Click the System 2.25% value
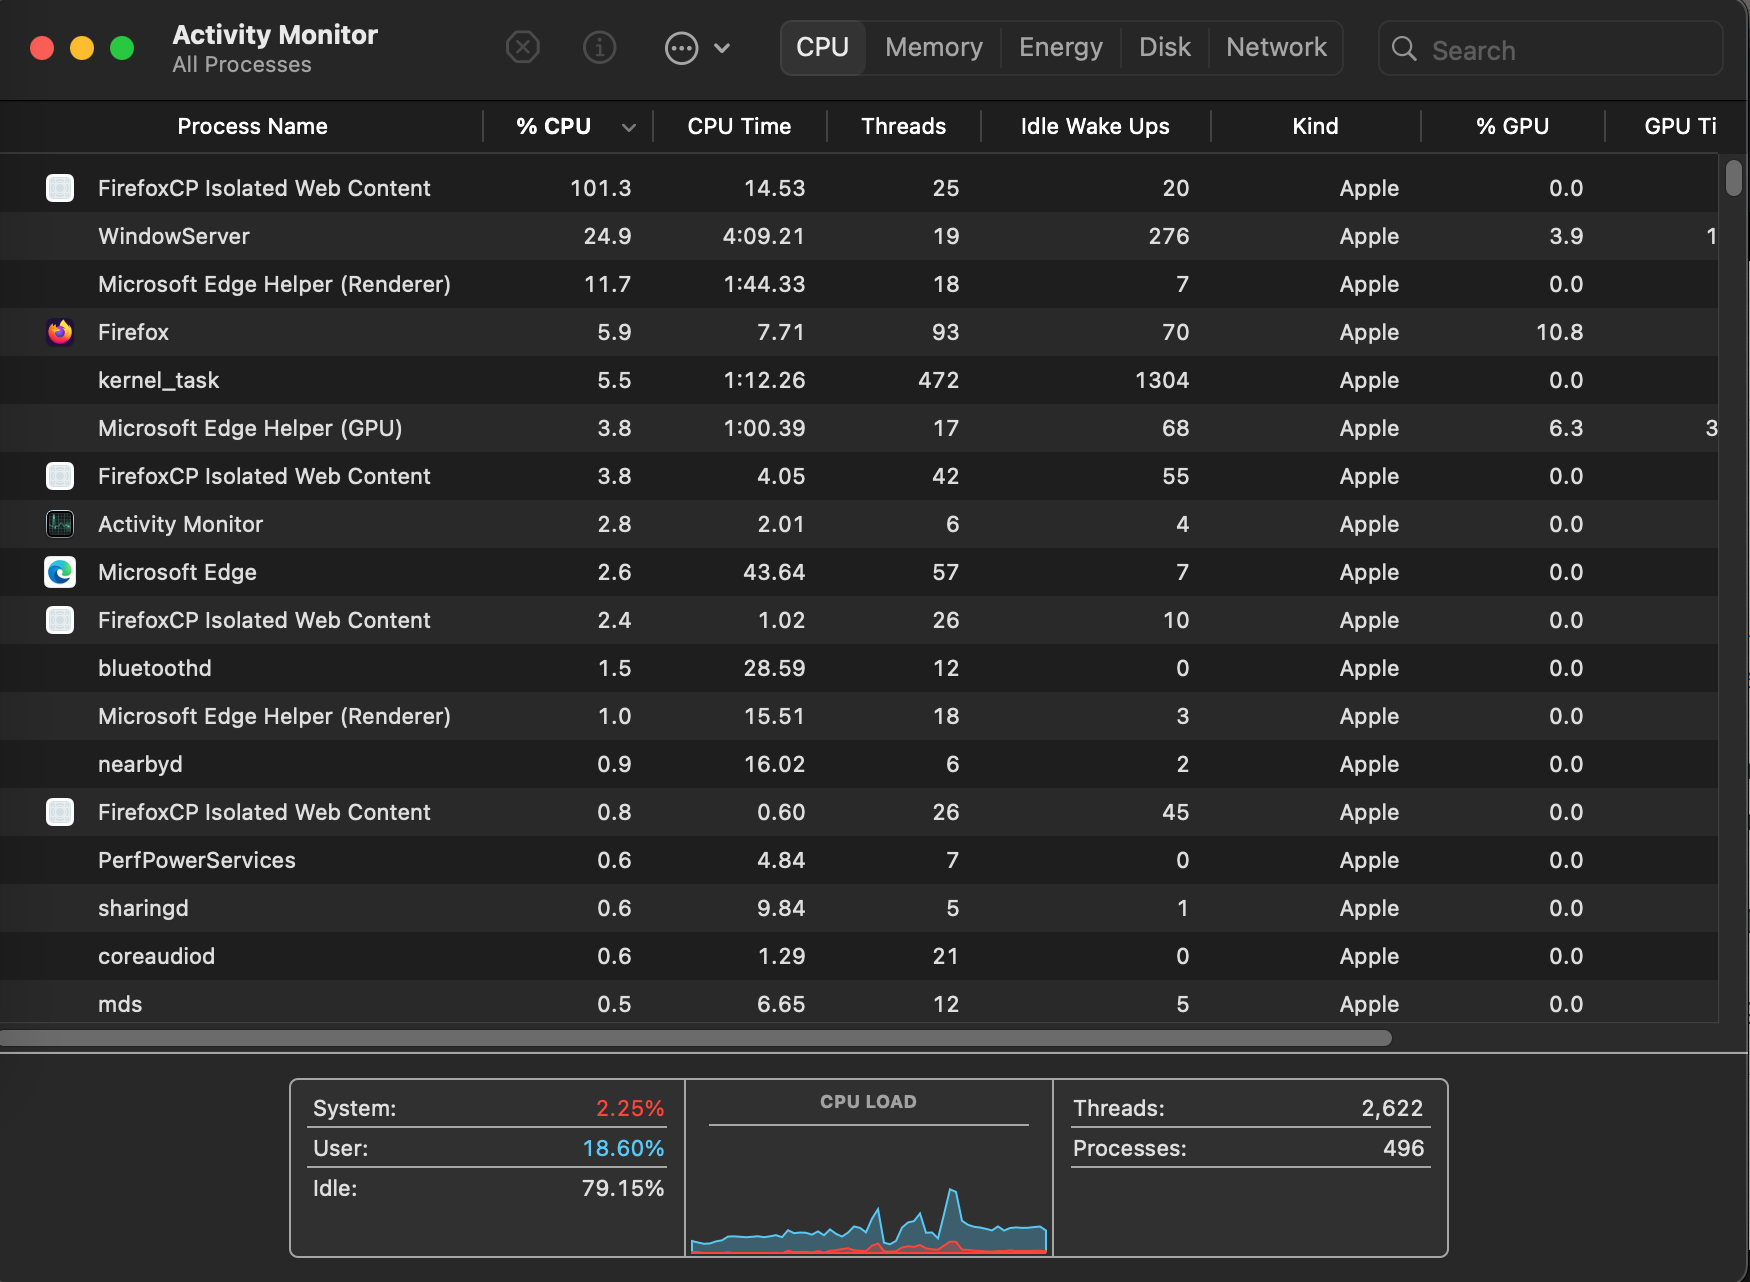 tap(630, 1108)
